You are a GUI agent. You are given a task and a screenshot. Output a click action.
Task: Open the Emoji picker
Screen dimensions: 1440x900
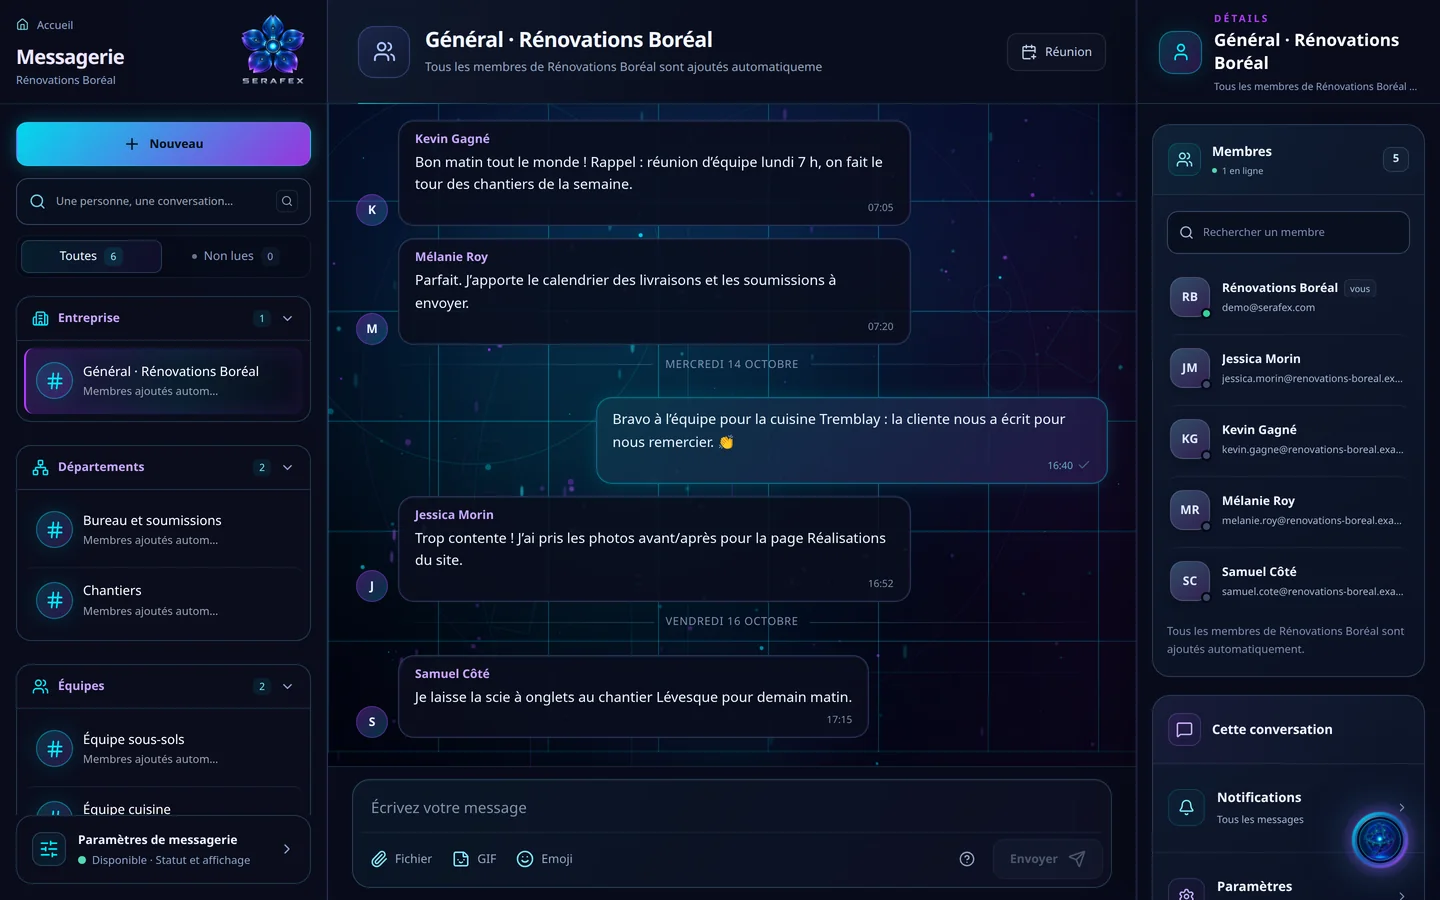(x=545, y=859)
